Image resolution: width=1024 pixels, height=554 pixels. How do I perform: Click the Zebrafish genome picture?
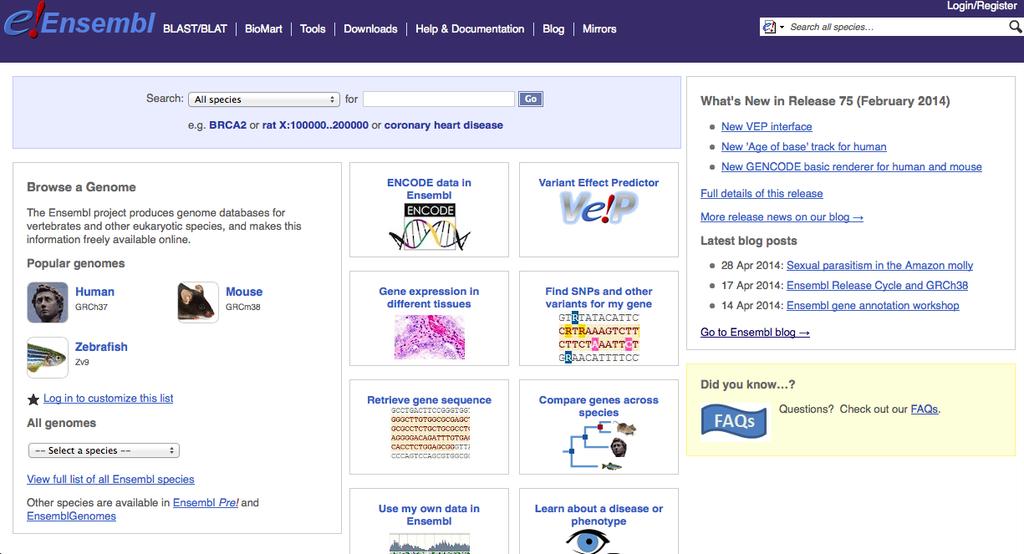(47, 357)
